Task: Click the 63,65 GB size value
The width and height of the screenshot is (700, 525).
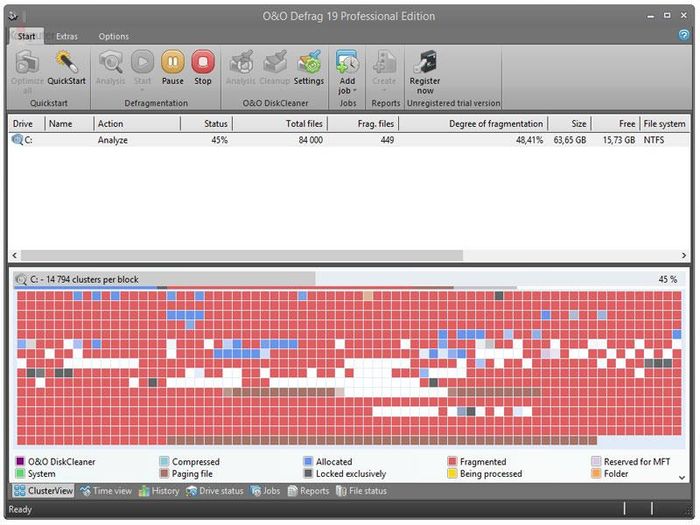Action: [570, 140]
